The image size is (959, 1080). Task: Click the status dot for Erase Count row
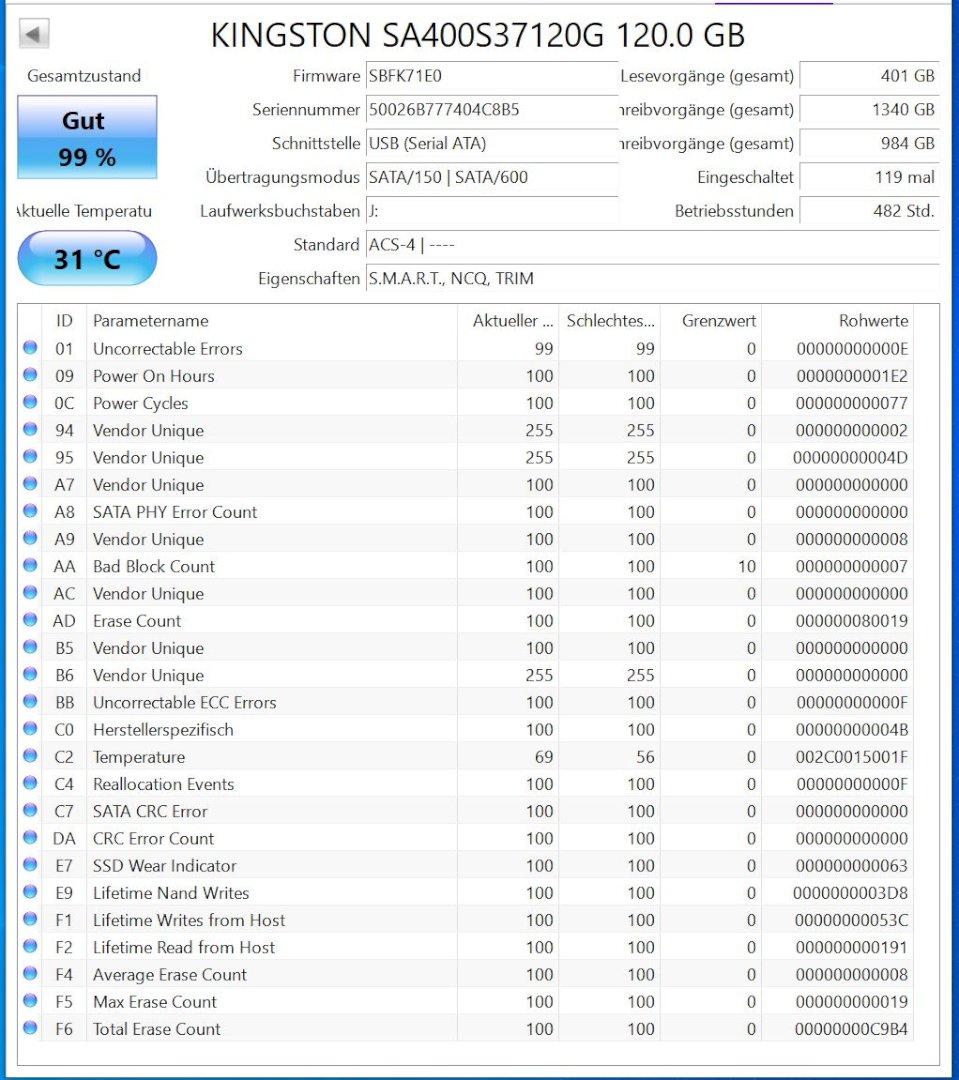pos(30,620)
